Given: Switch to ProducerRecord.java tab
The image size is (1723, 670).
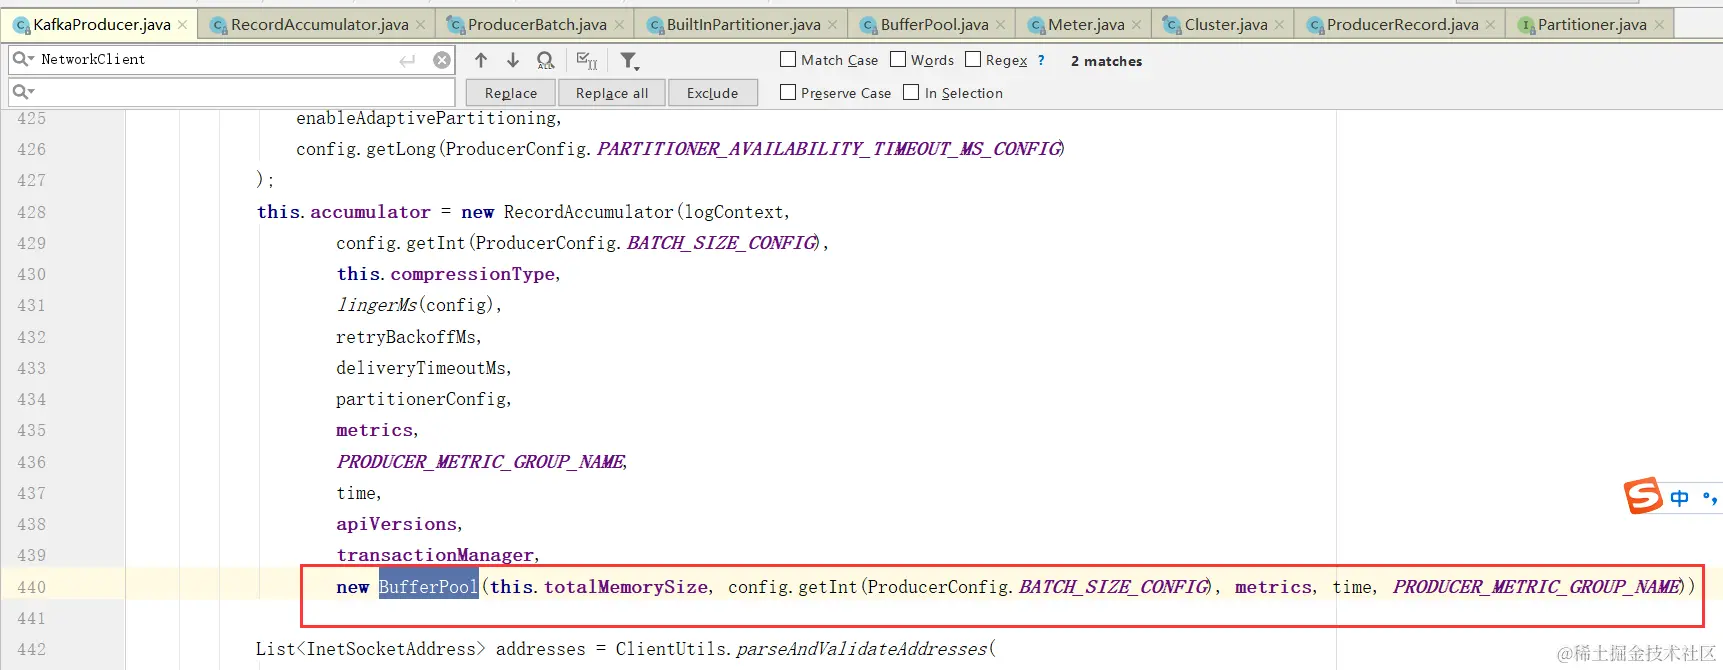Looking at the screenshot, I should pos(1402,24).
